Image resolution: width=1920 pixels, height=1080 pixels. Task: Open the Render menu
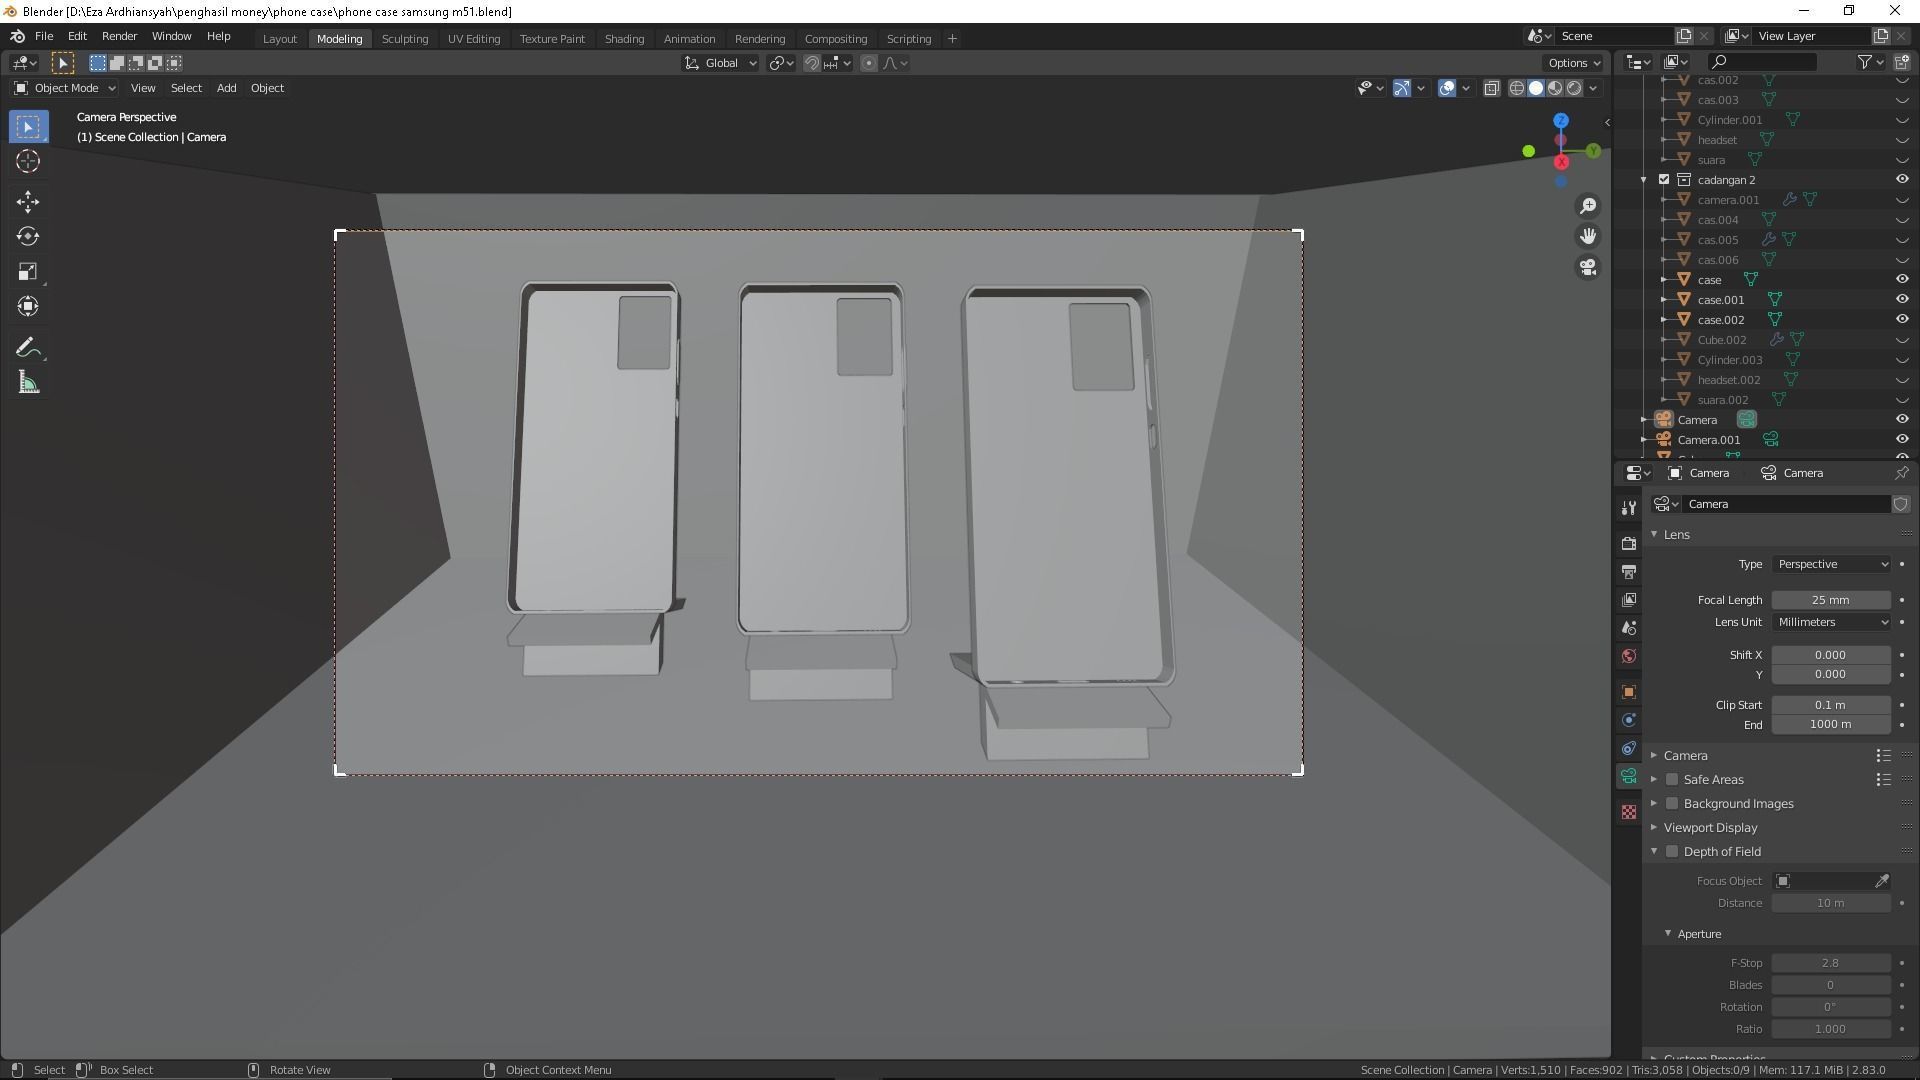pos(119,36)
